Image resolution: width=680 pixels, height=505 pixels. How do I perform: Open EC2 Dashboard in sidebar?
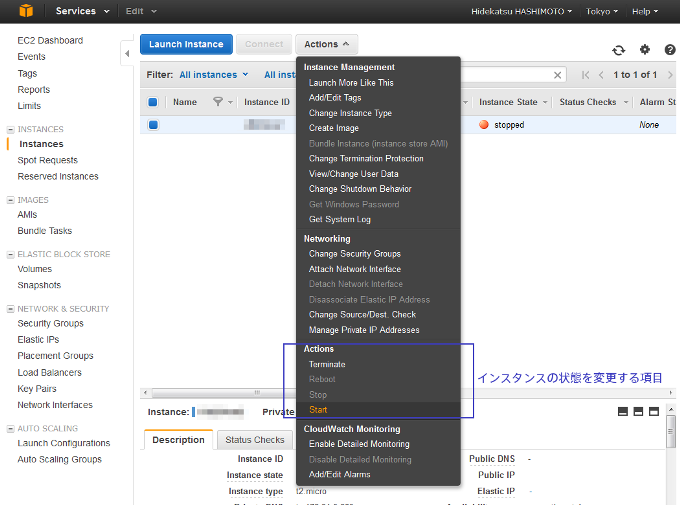point(50,40)
